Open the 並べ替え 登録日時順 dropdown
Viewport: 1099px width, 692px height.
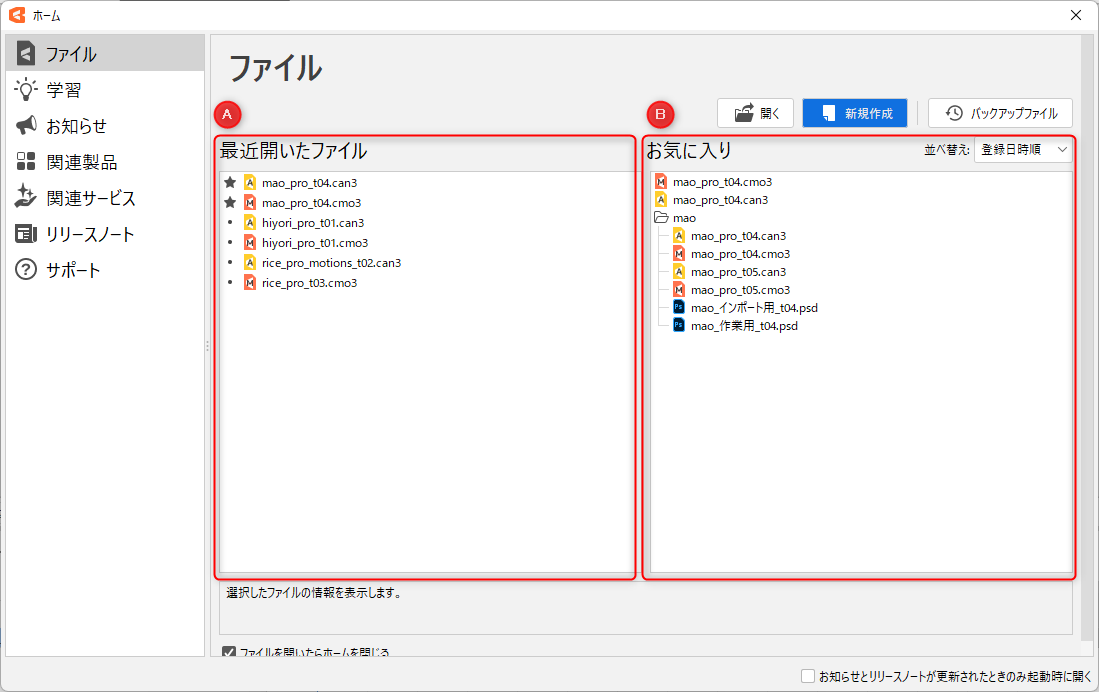[x=1023, y=150]
